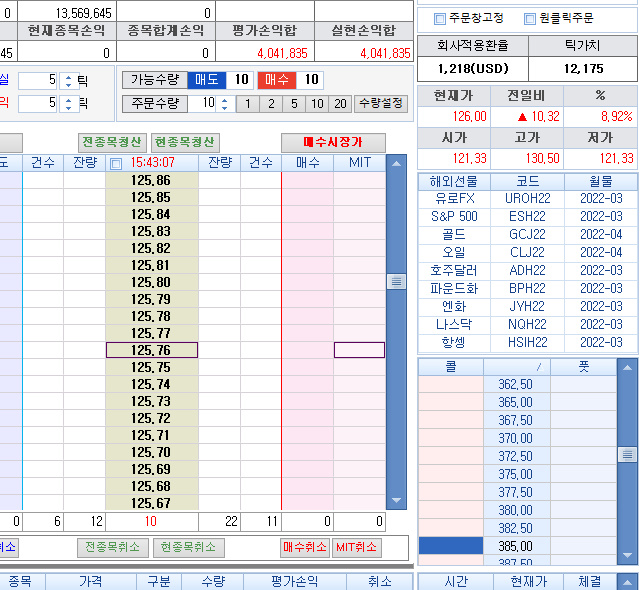The height and width of the screenshot is (590, 641).
Task: Click the upper tick input field showing 5
Action: click(x=38, y=80)
